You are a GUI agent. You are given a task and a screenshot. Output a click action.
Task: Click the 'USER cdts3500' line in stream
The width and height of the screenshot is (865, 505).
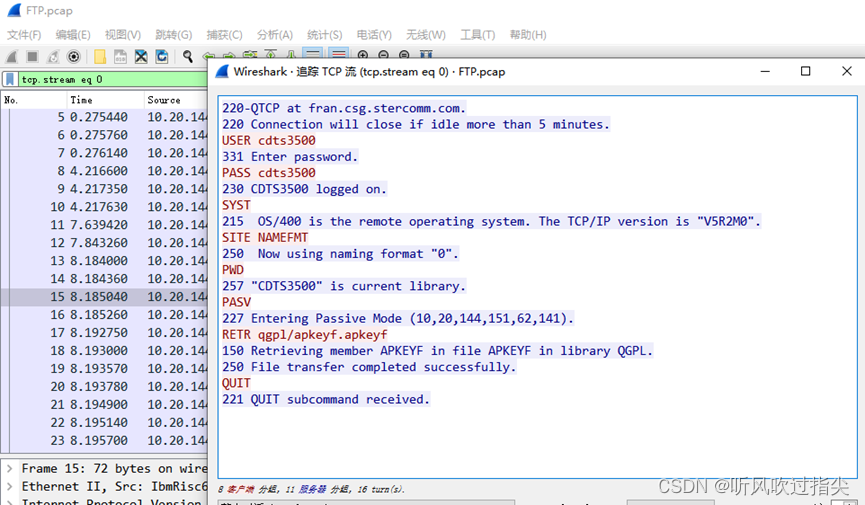click(269, 141)
